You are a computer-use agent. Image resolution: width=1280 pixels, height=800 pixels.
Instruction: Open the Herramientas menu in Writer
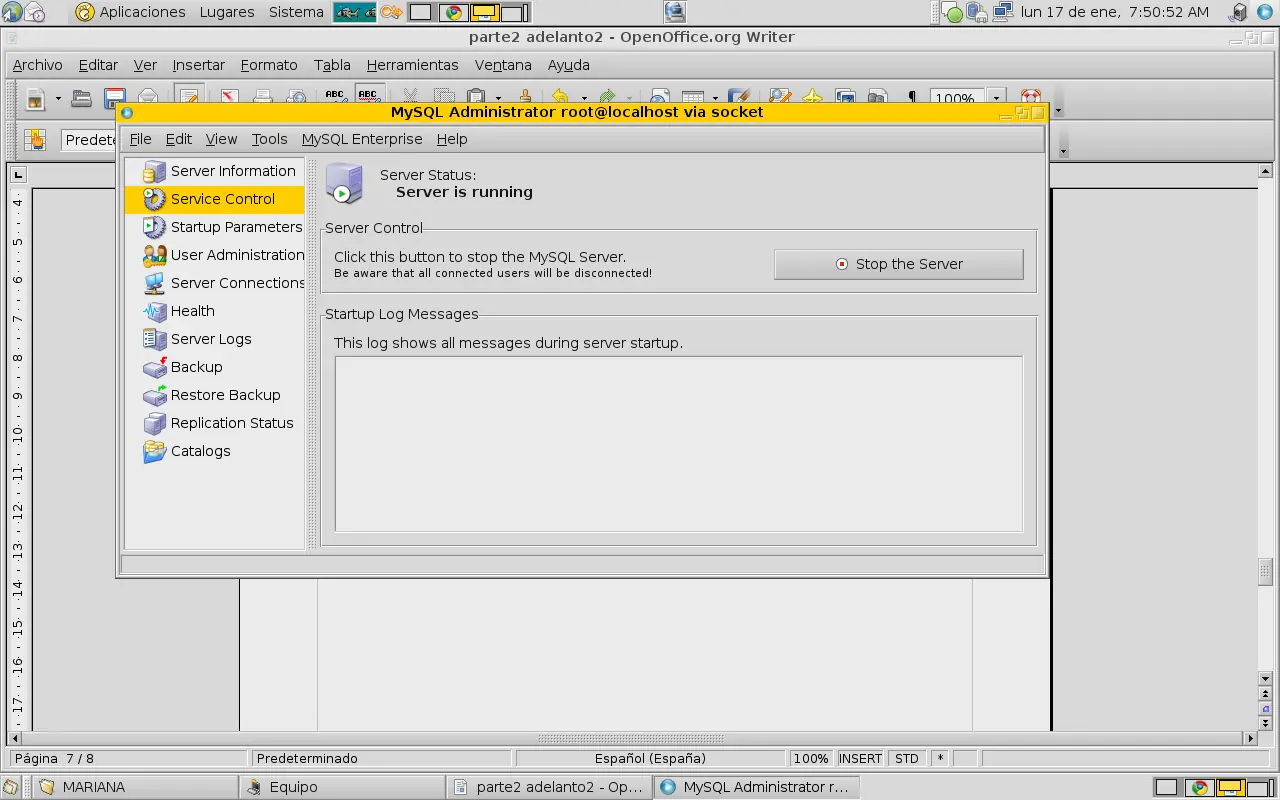(412, 65)
